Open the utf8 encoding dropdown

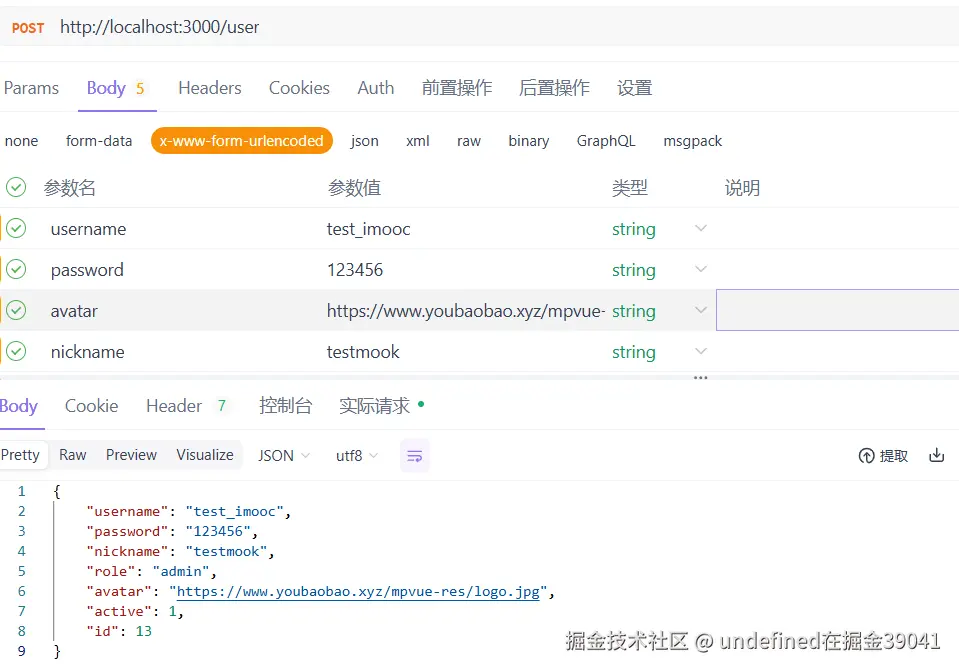point(357,456)
